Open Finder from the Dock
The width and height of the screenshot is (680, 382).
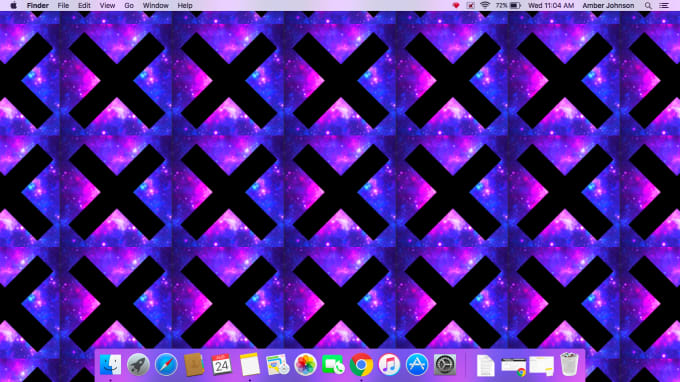pyautogui.click(x=110, y=364)
